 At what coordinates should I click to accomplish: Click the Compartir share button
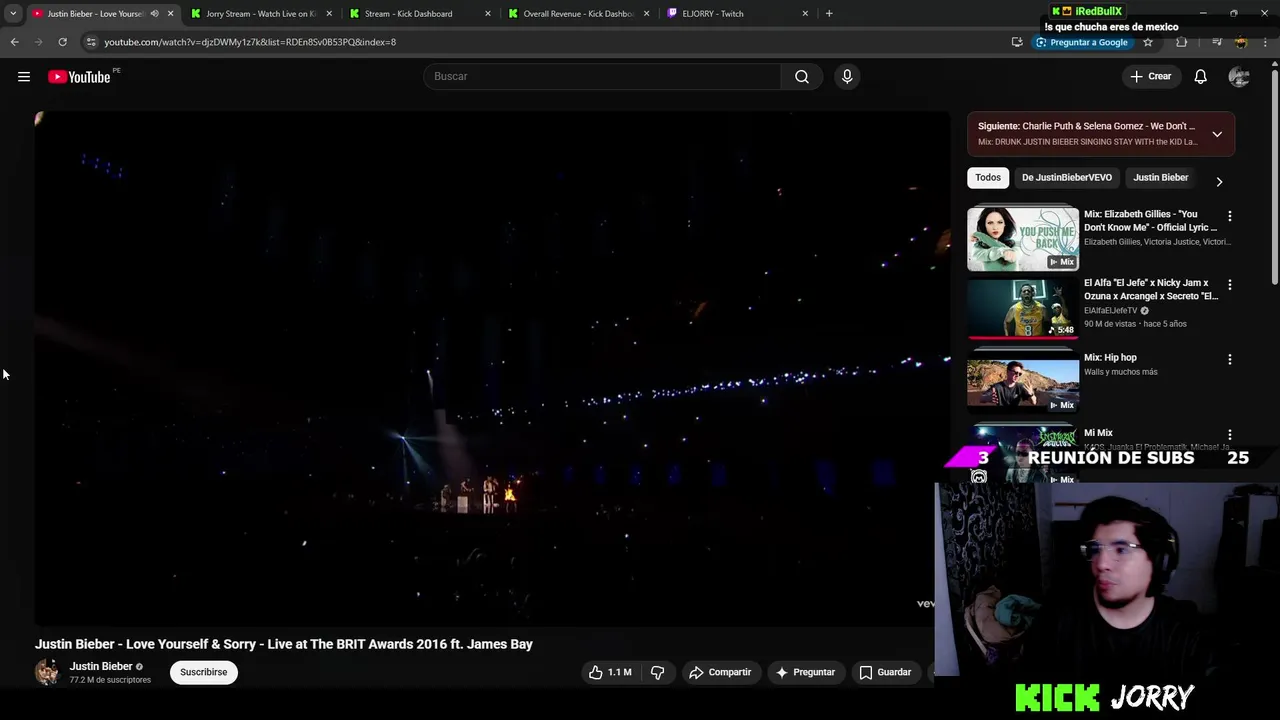(x=720, y=672)
